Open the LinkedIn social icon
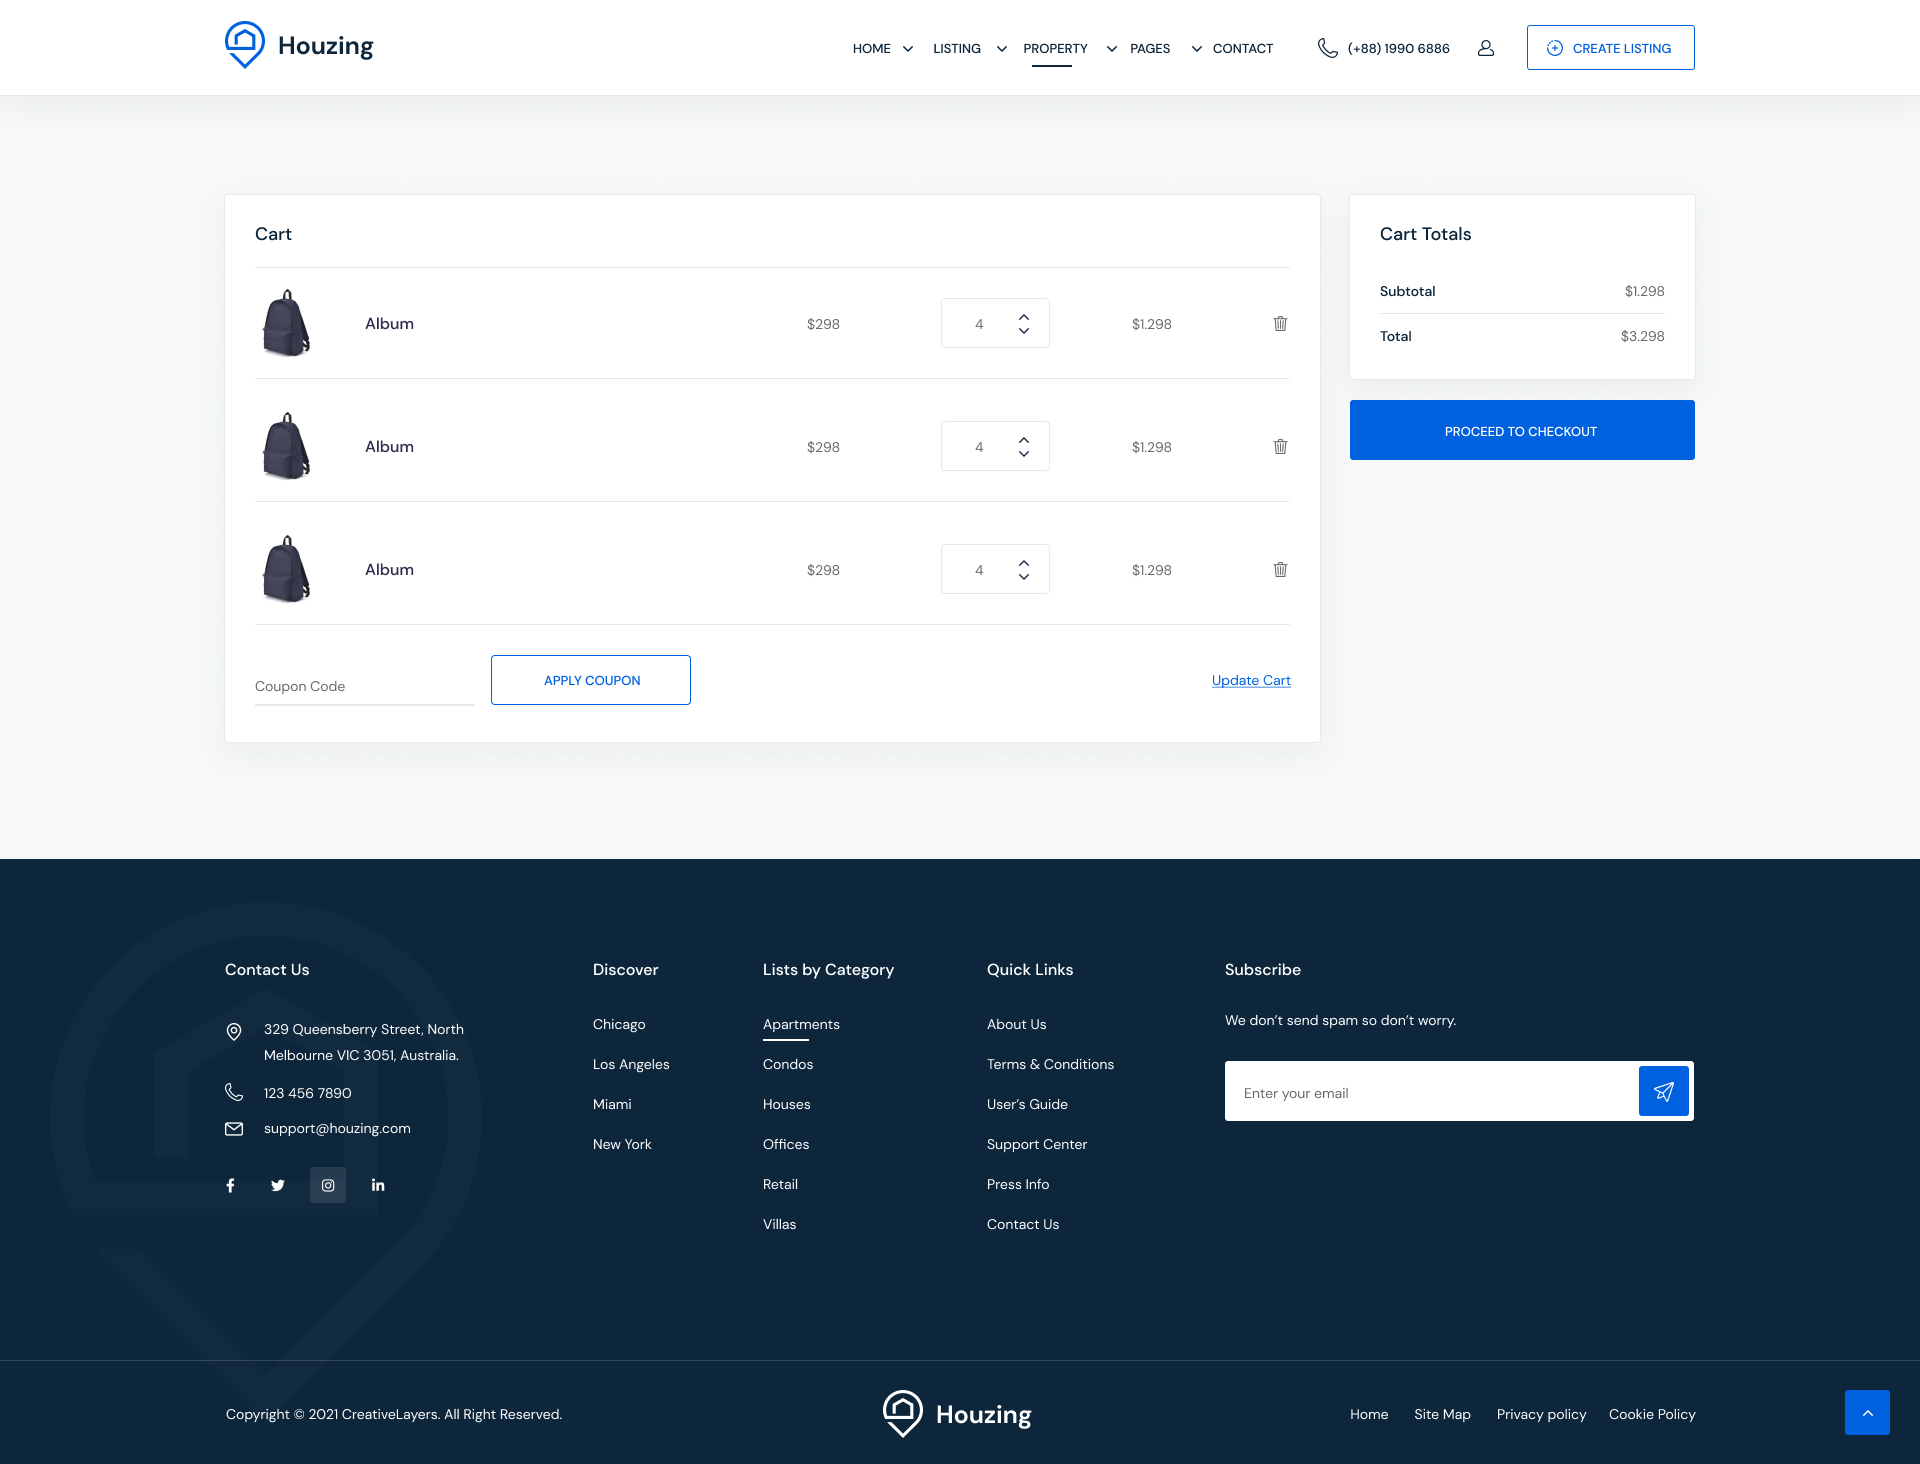This screenshot has height=1464, width=1920. [x=378, y=1185]
